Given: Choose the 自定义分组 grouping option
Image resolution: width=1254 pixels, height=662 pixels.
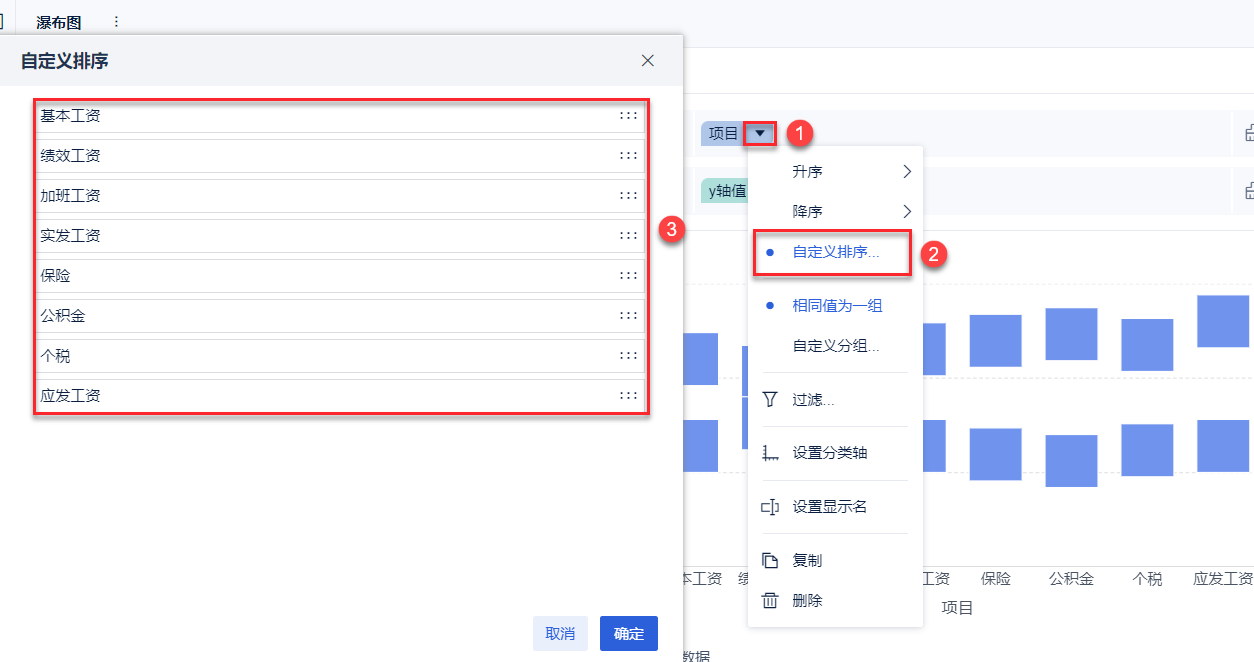Looking at the screenshot, I should pos(835,346).
